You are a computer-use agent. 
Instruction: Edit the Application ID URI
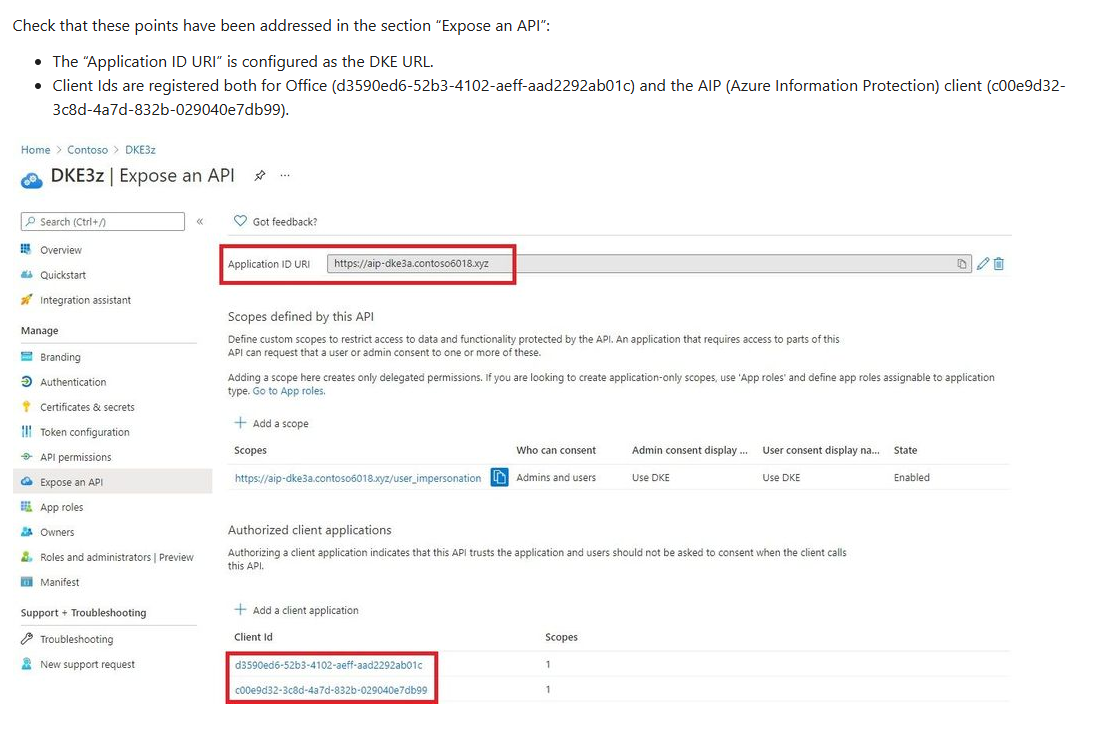(982, 264)
